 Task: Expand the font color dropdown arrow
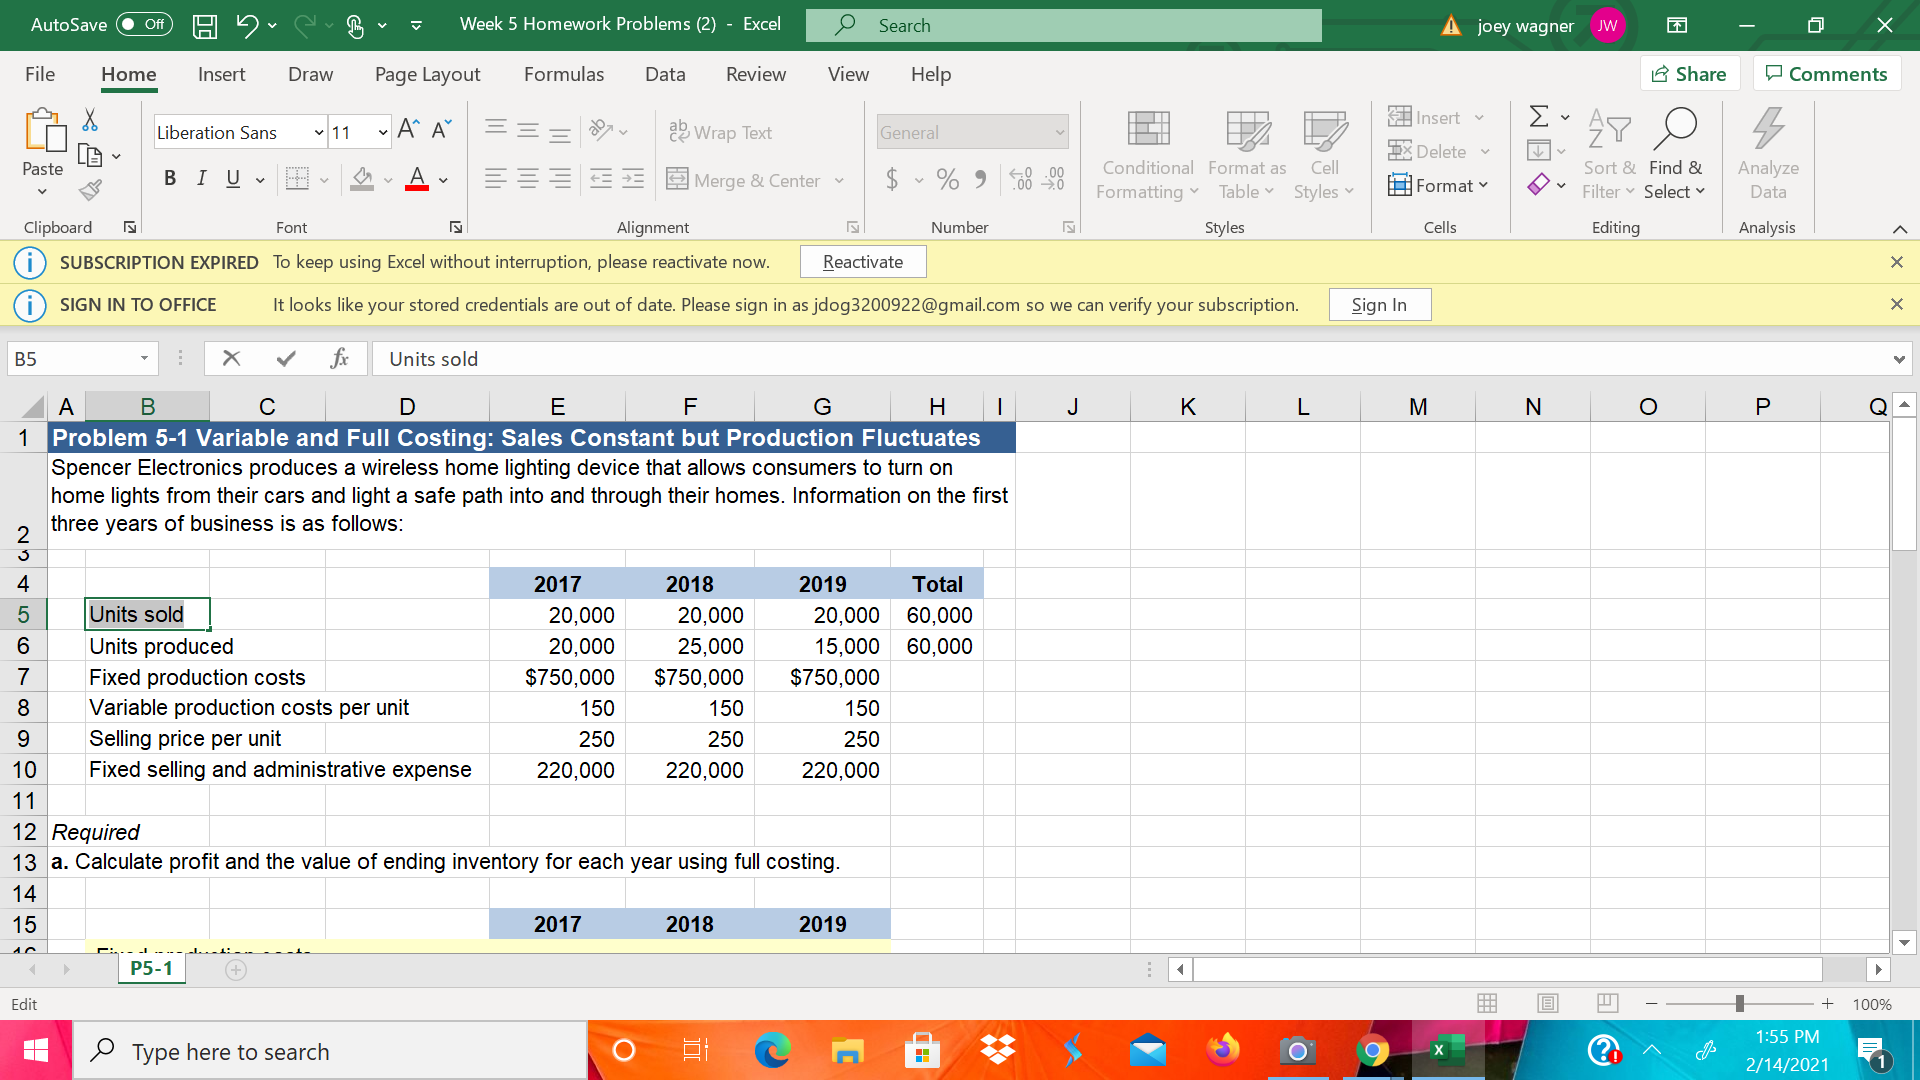click(441, 181)
